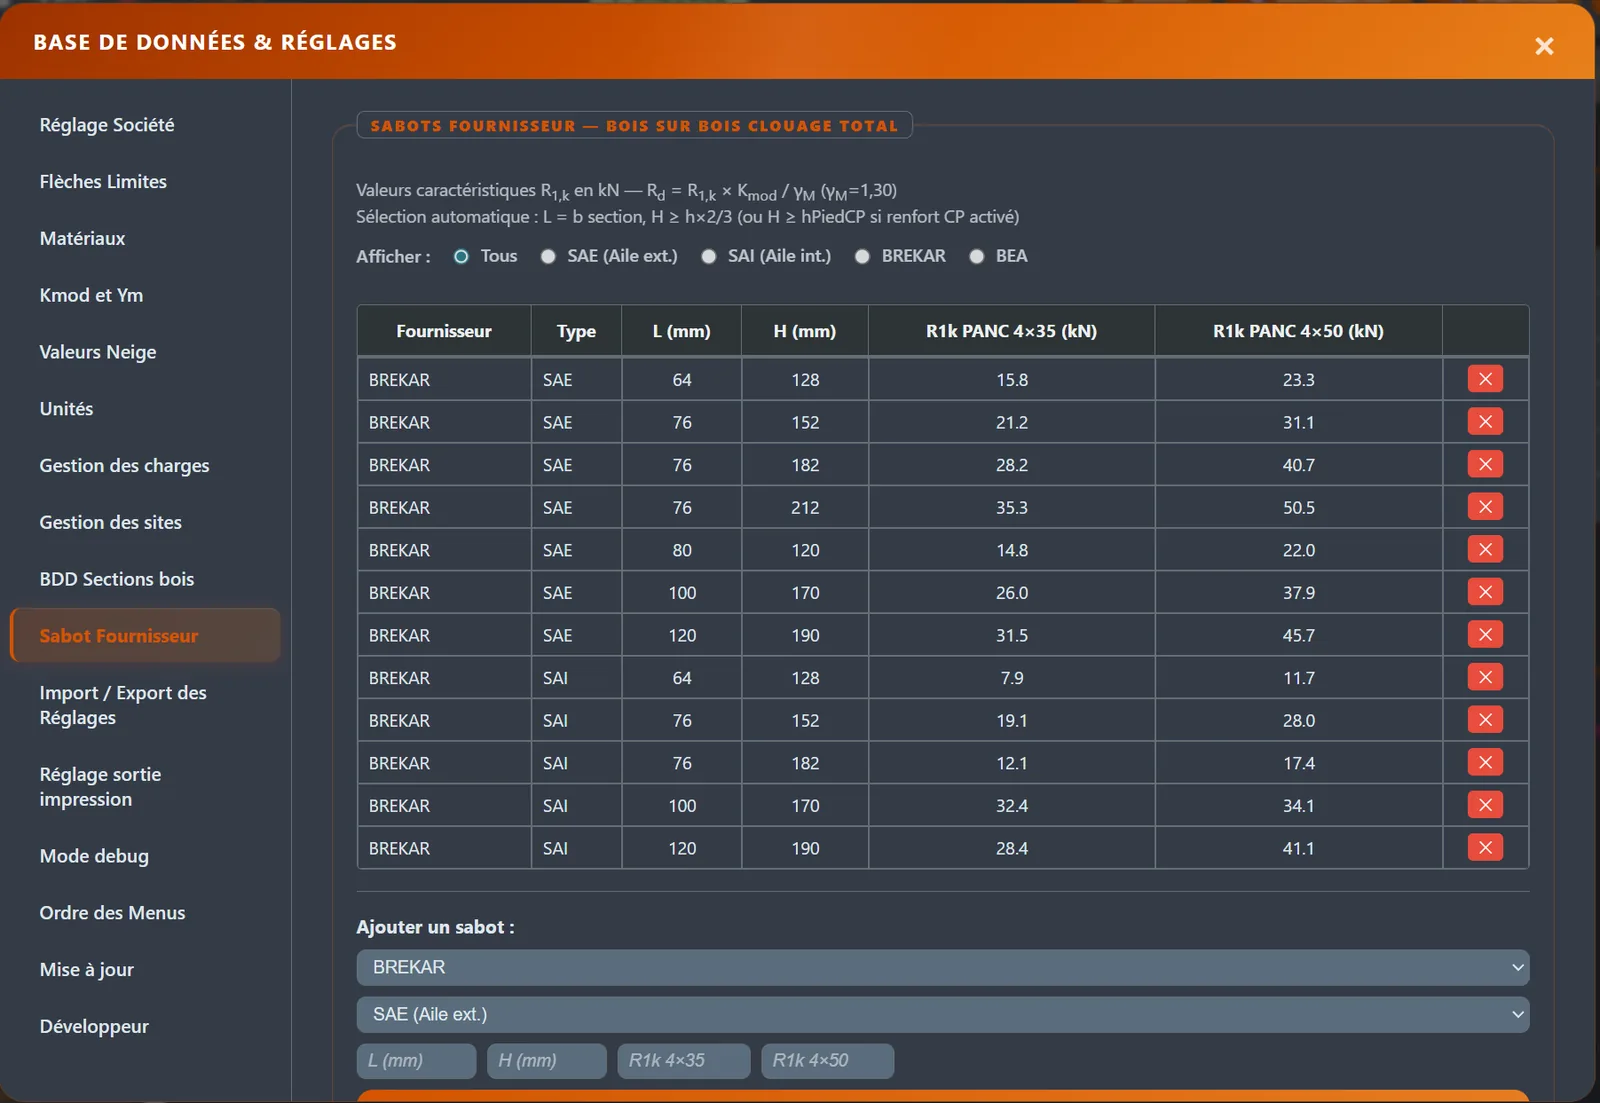Click the L (mm) input field
Image resolution: width=1600 pixels, height=1103 pixels.
pos(416,1061)
